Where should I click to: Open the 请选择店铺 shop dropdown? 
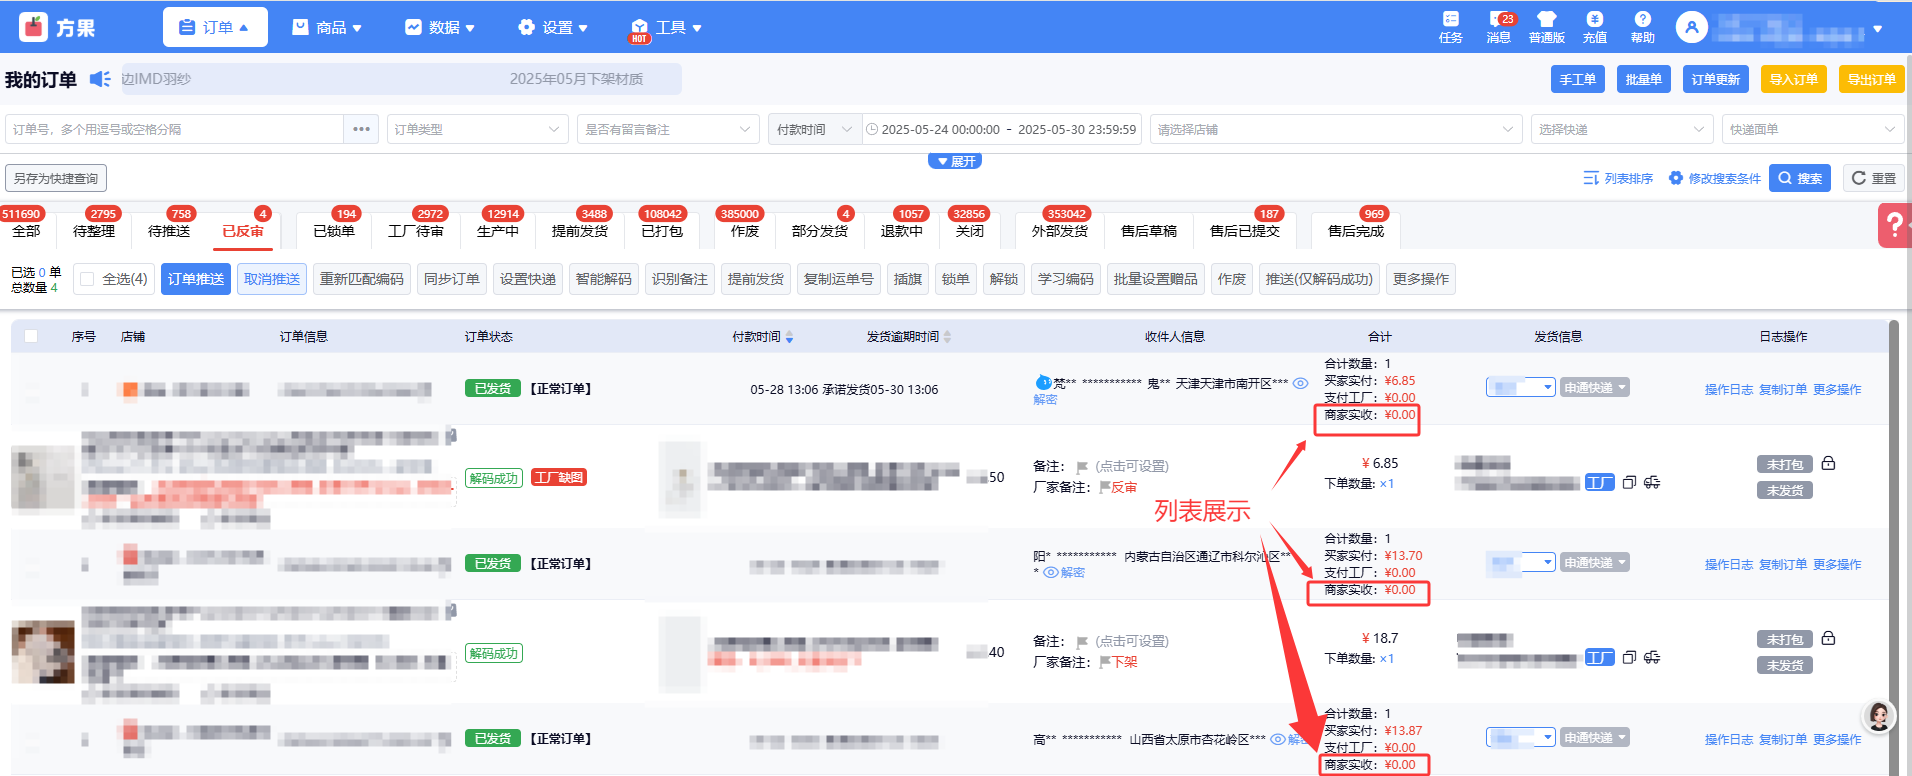[x=1336, y=129]
